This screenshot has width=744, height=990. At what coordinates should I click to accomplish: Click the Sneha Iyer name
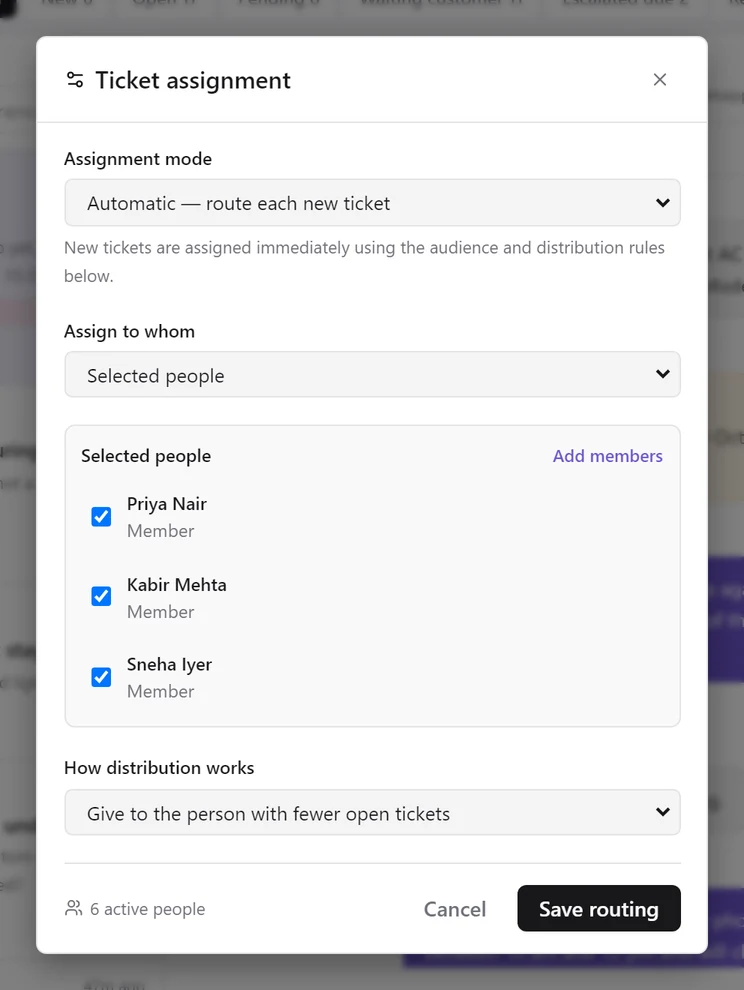[x=169, y=664]
